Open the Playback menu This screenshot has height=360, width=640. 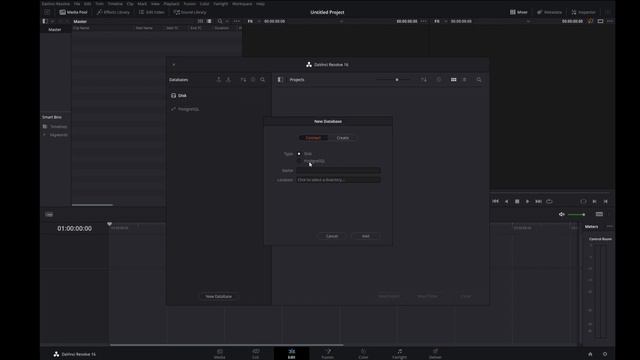171,4
